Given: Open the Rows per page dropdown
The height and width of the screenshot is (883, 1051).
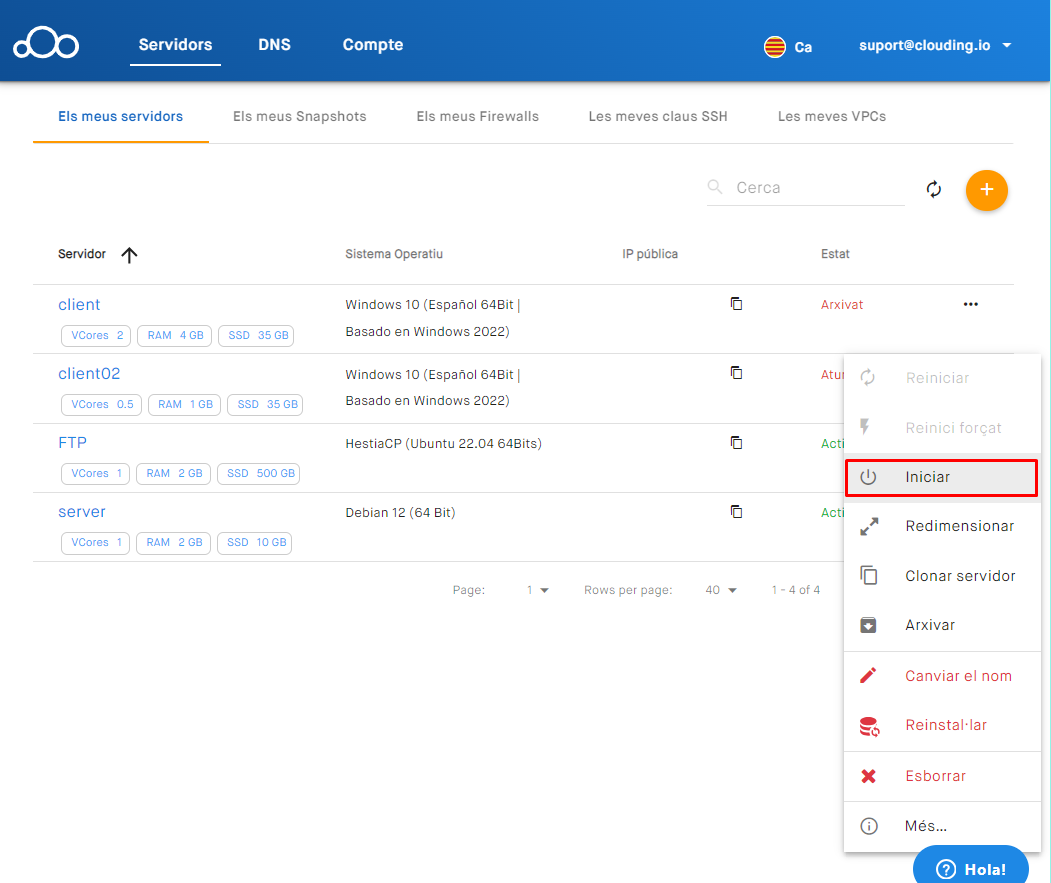Looking at the screenshot, I should point(721,590).
